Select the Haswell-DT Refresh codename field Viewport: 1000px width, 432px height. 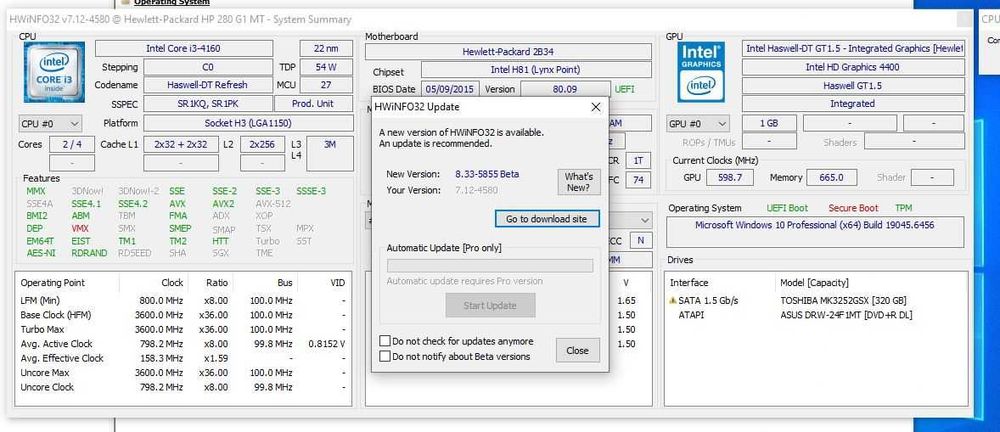[208, 85]
